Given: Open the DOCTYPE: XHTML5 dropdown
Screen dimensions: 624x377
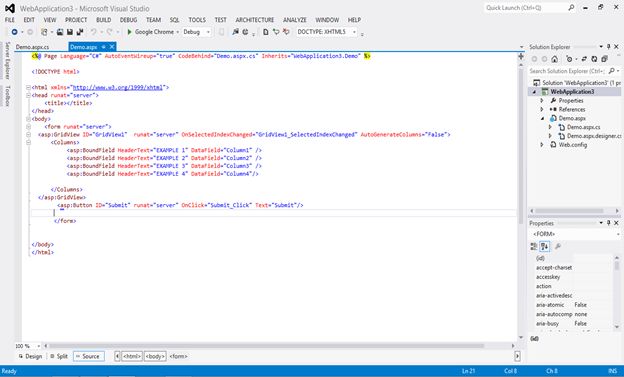Looking at the screenshot, I should [x=326, y=32].
